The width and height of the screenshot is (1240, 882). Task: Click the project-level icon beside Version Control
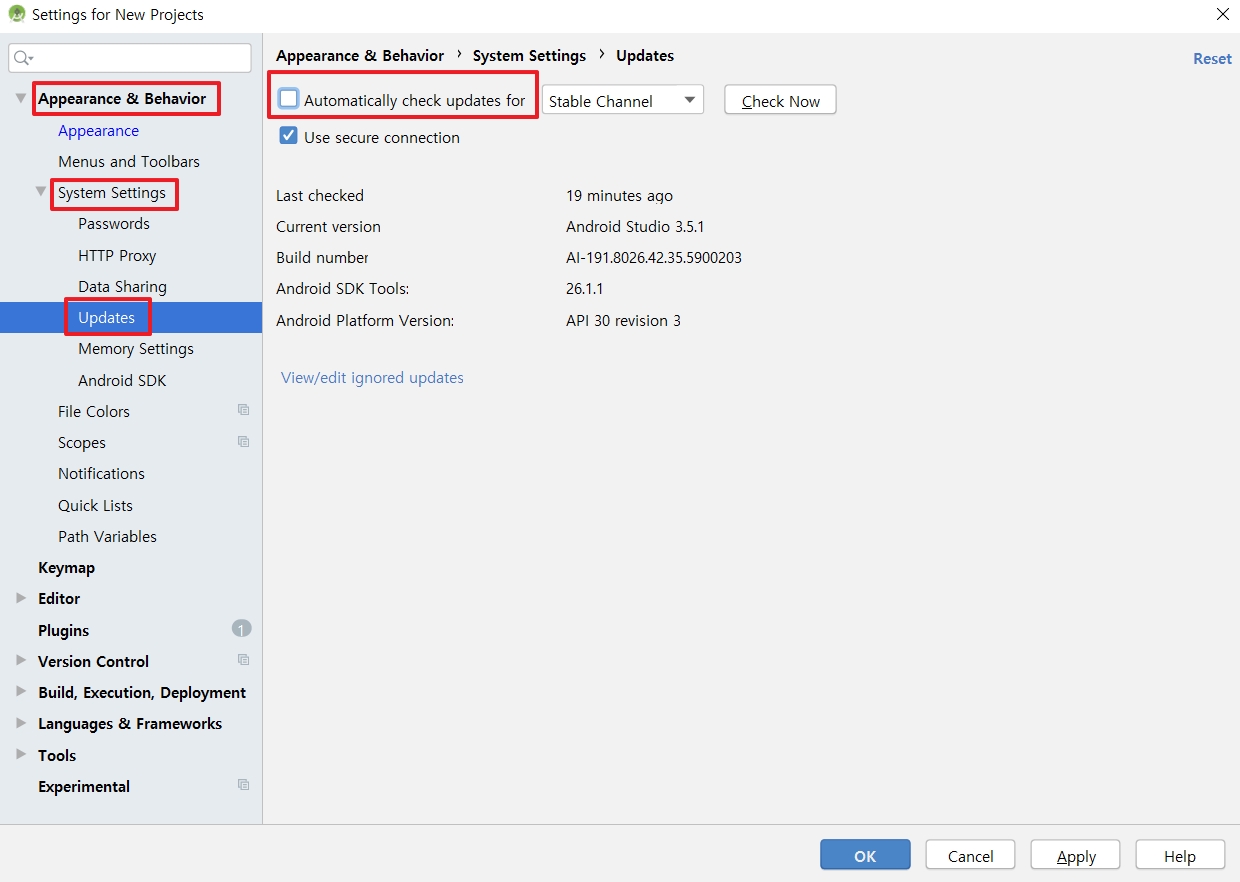pyautogui.click(x=243, y=660)
